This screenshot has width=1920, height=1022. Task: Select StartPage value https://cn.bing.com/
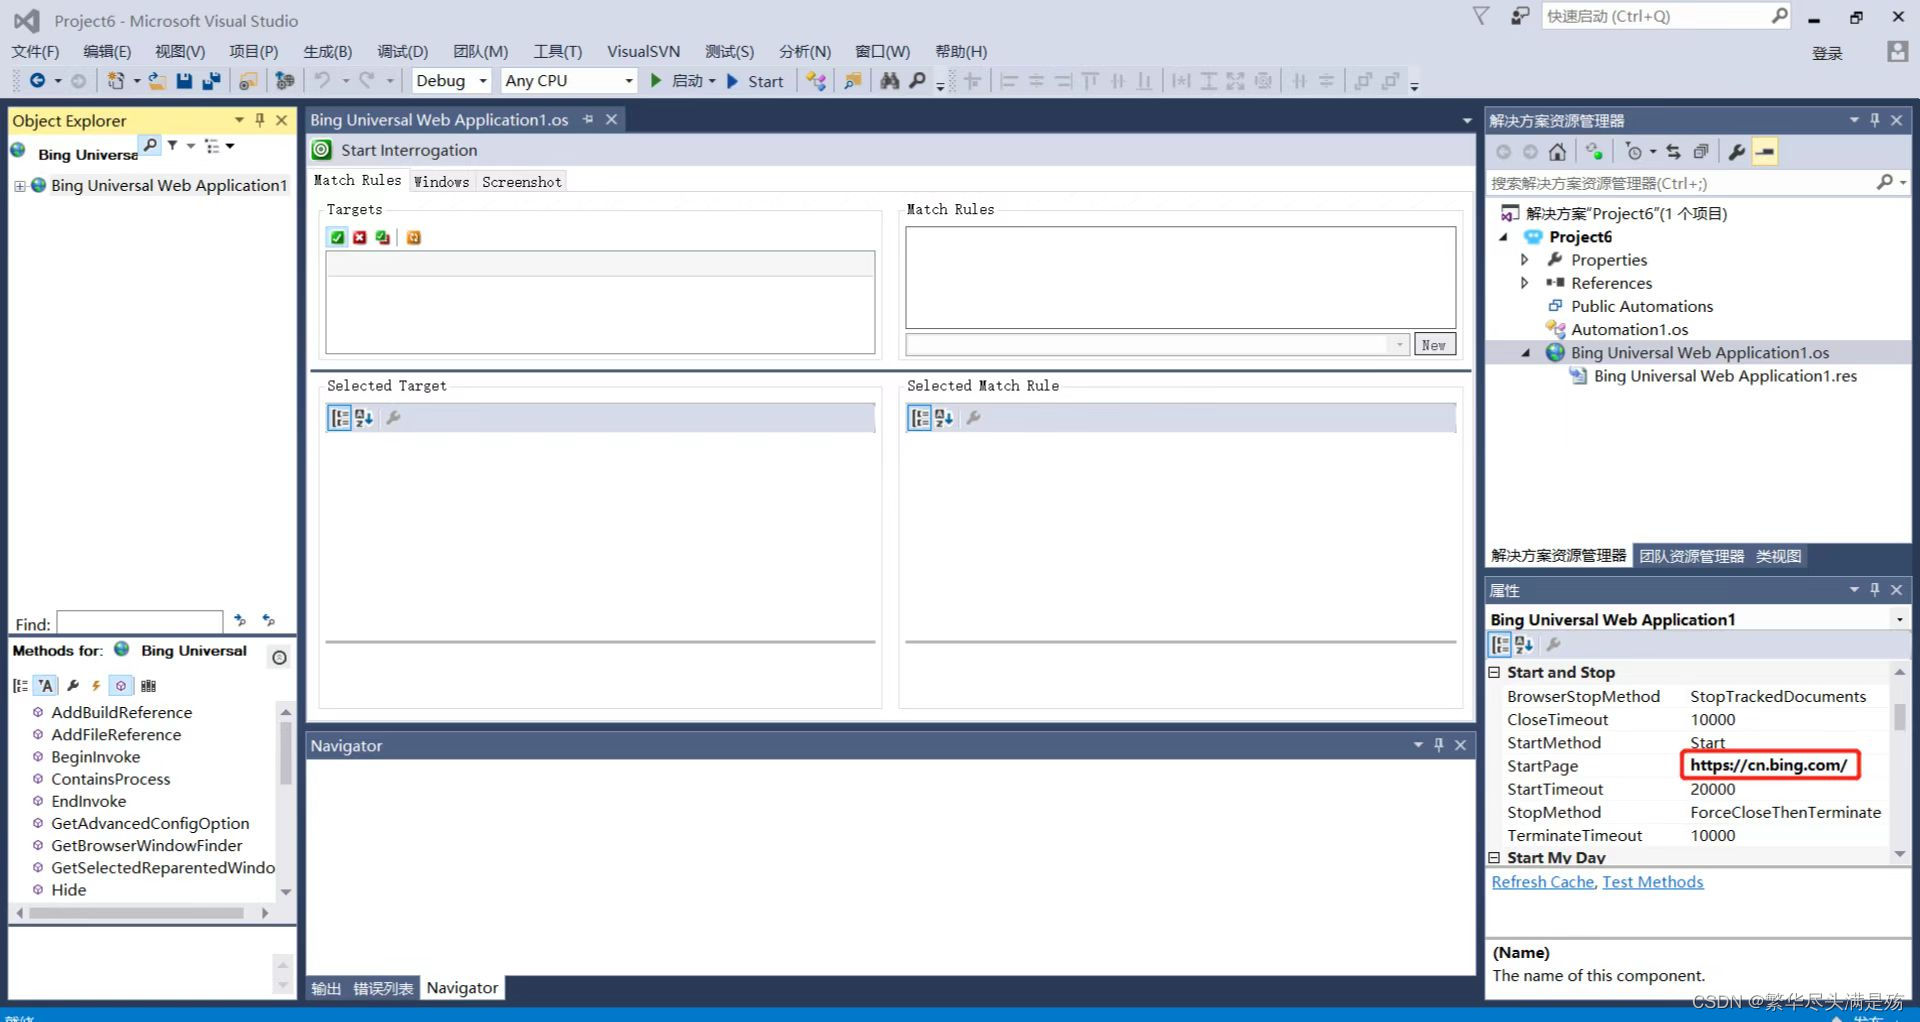point(1769,765)
